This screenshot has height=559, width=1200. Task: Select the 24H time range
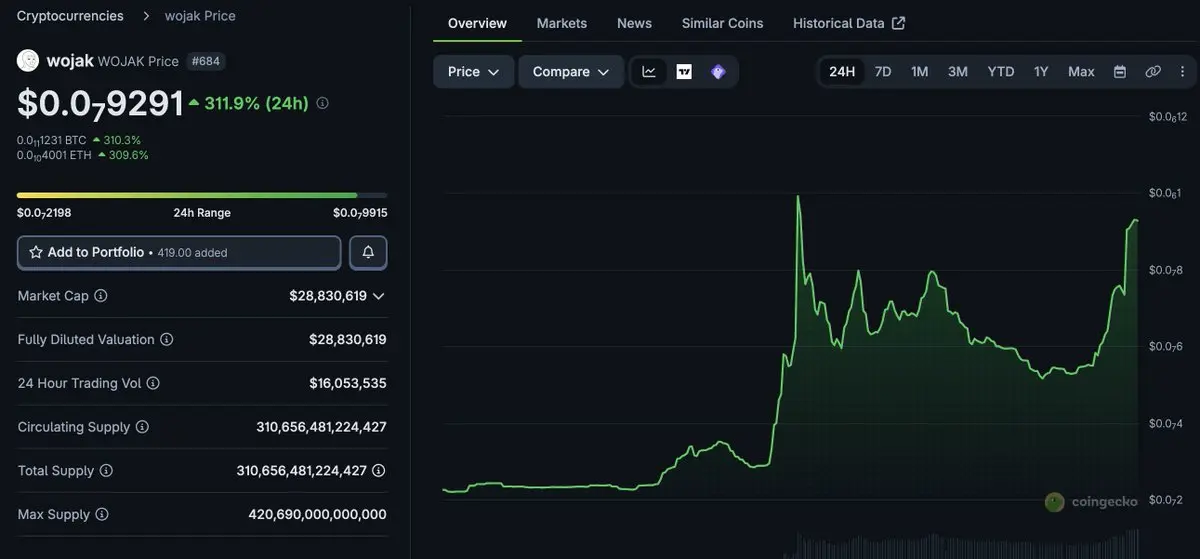click(842, 72)
